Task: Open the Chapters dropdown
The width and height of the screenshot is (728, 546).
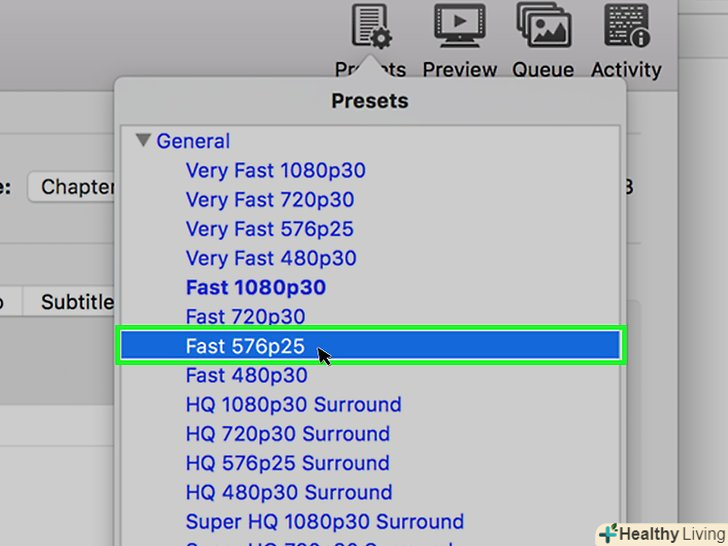Action: [x=74, y=187]
